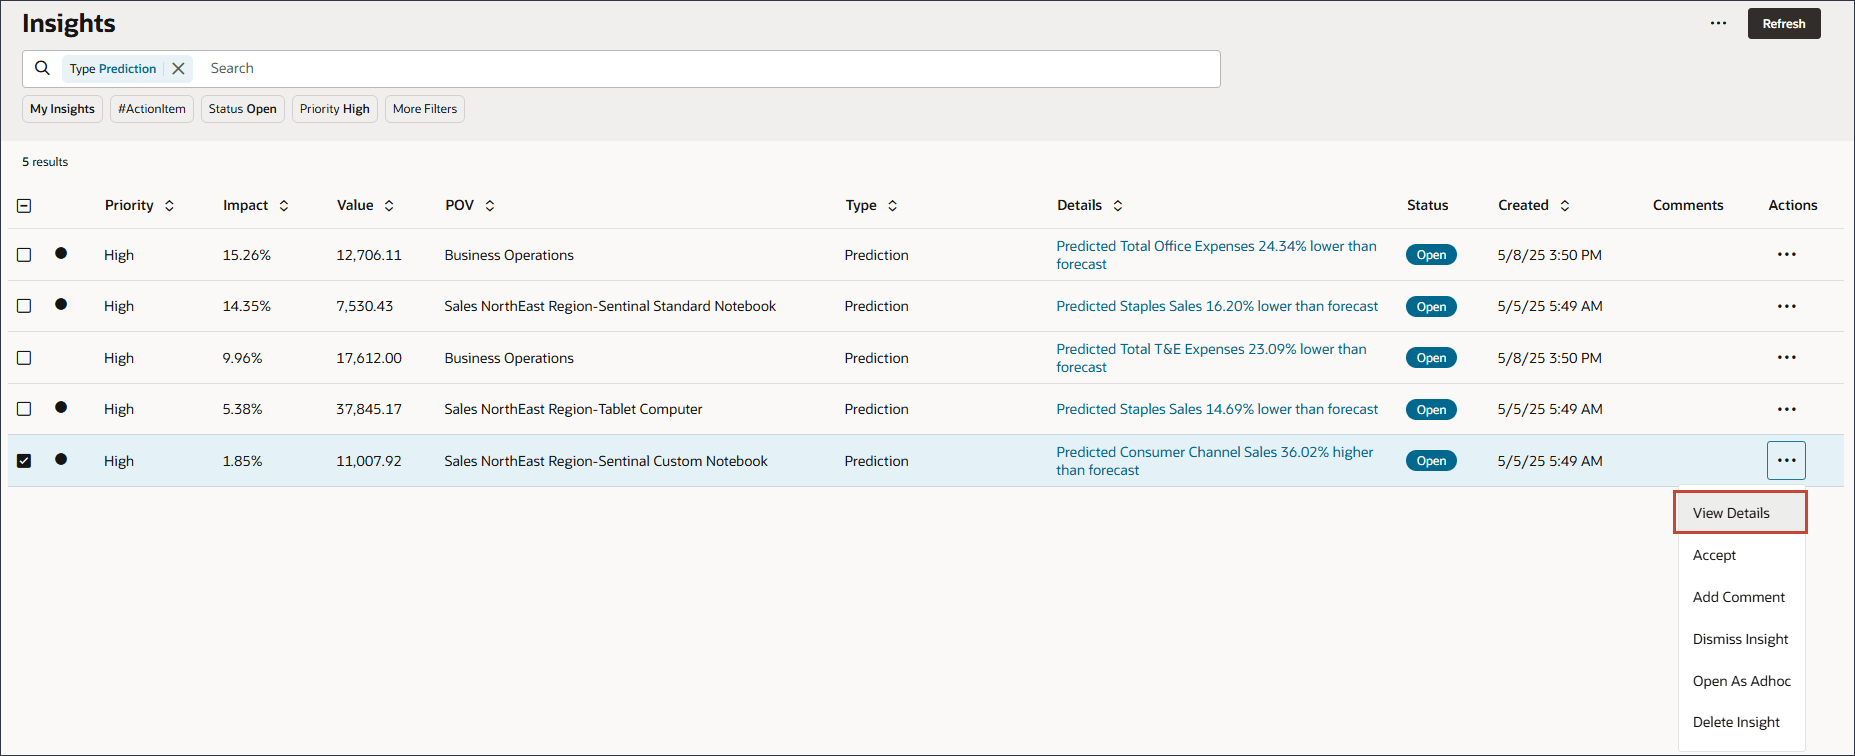Sort by Impact column
1855x756 pixels.
(x=284, y=206)
